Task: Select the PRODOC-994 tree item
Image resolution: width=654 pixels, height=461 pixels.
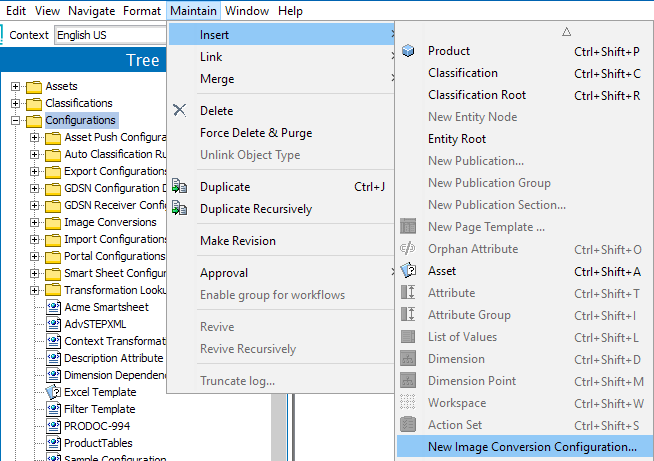Action: coord(98,426)
